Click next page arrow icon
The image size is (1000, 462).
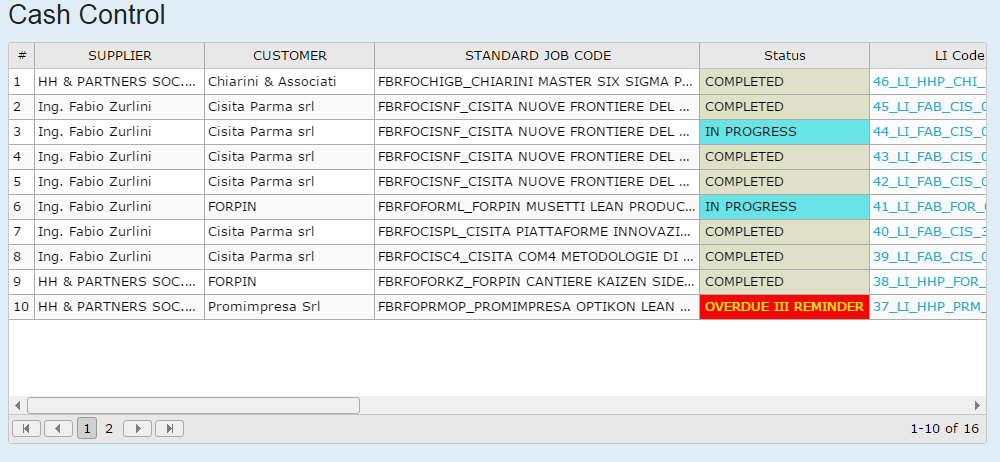(x=137, y=428)
